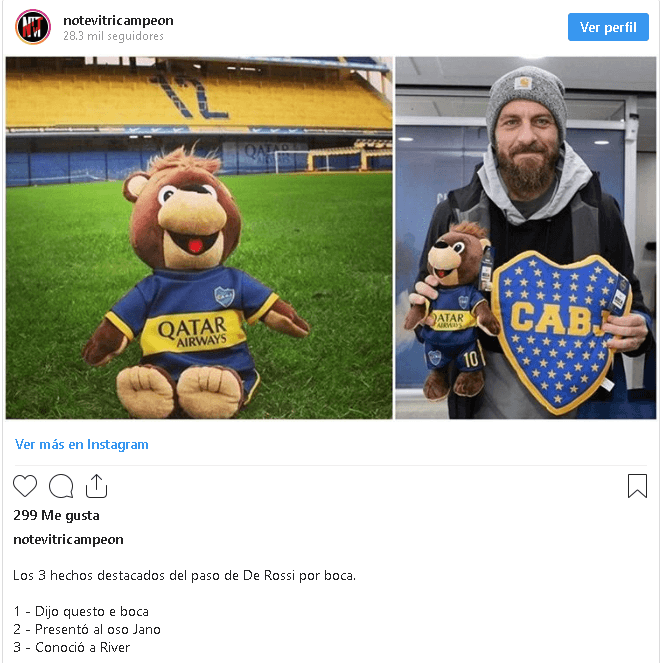Select the line "2 - Presentó al oso Jano"
The height and width of the screenshot is (663, 661).
click(87, 629)
